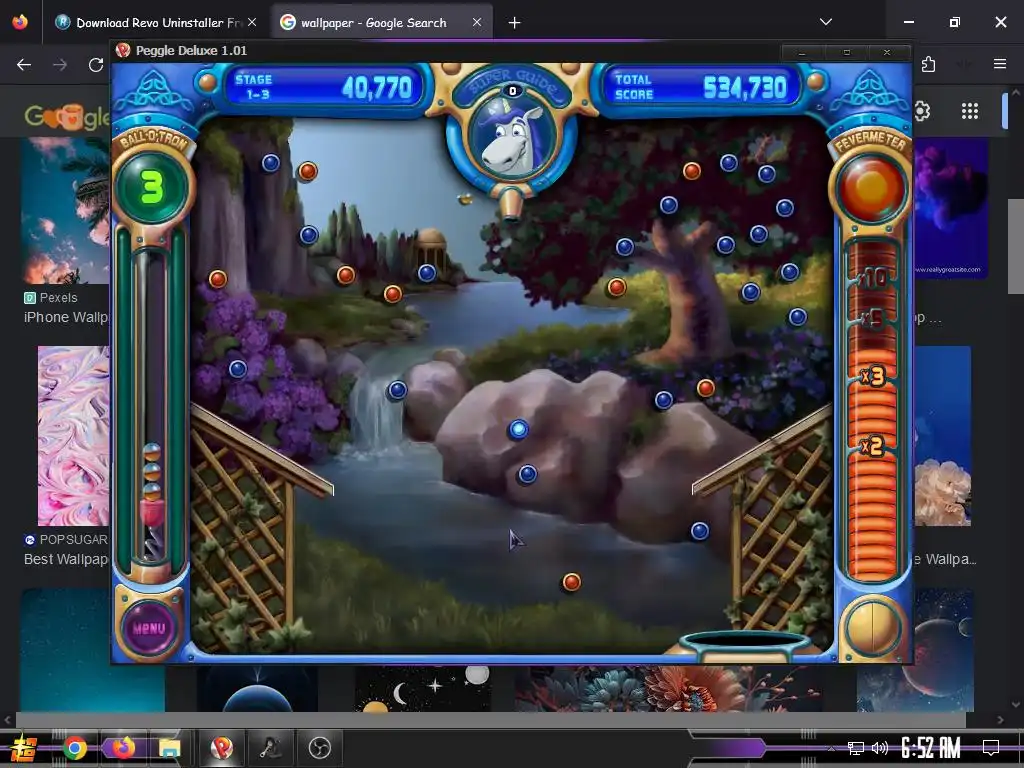Reload the Firefox page

pos(96,65)
